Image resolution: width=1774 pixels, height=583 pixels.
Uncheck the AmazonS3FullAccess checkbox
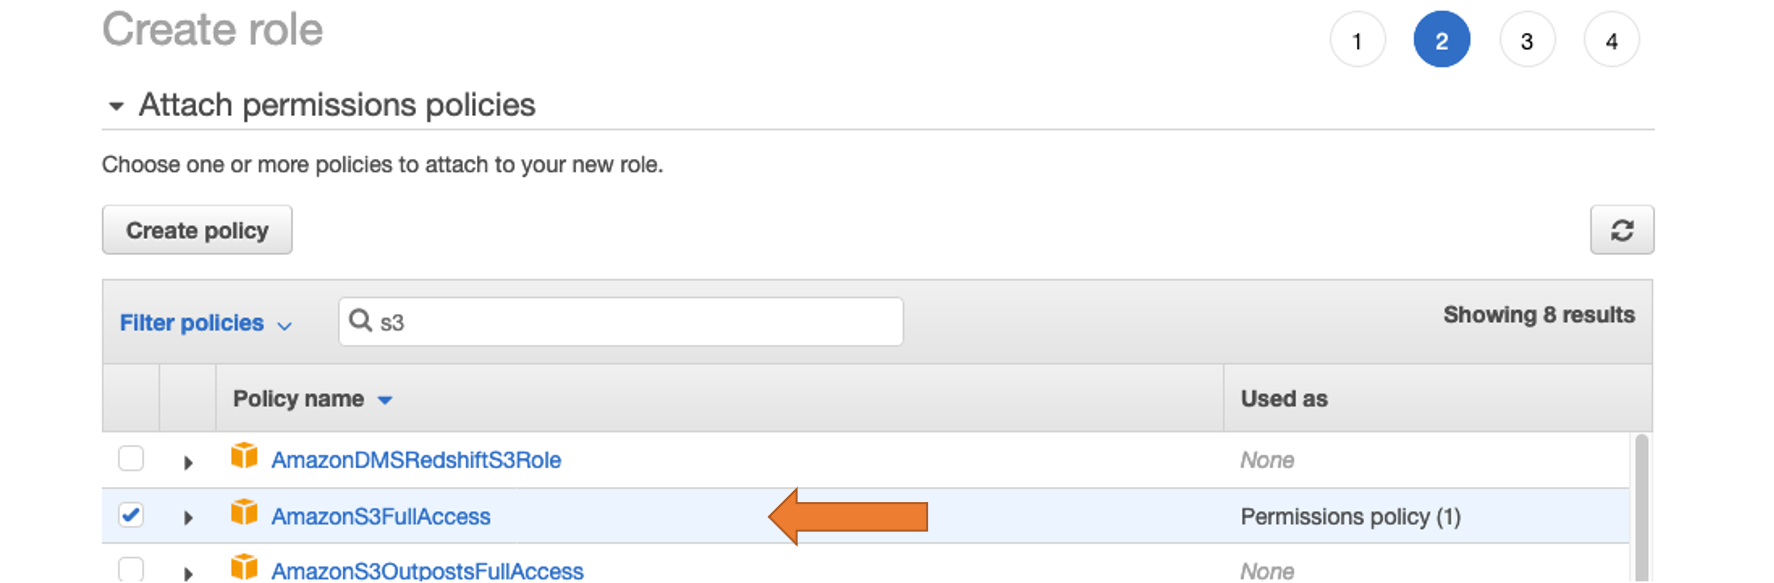[x=131, y=514]
